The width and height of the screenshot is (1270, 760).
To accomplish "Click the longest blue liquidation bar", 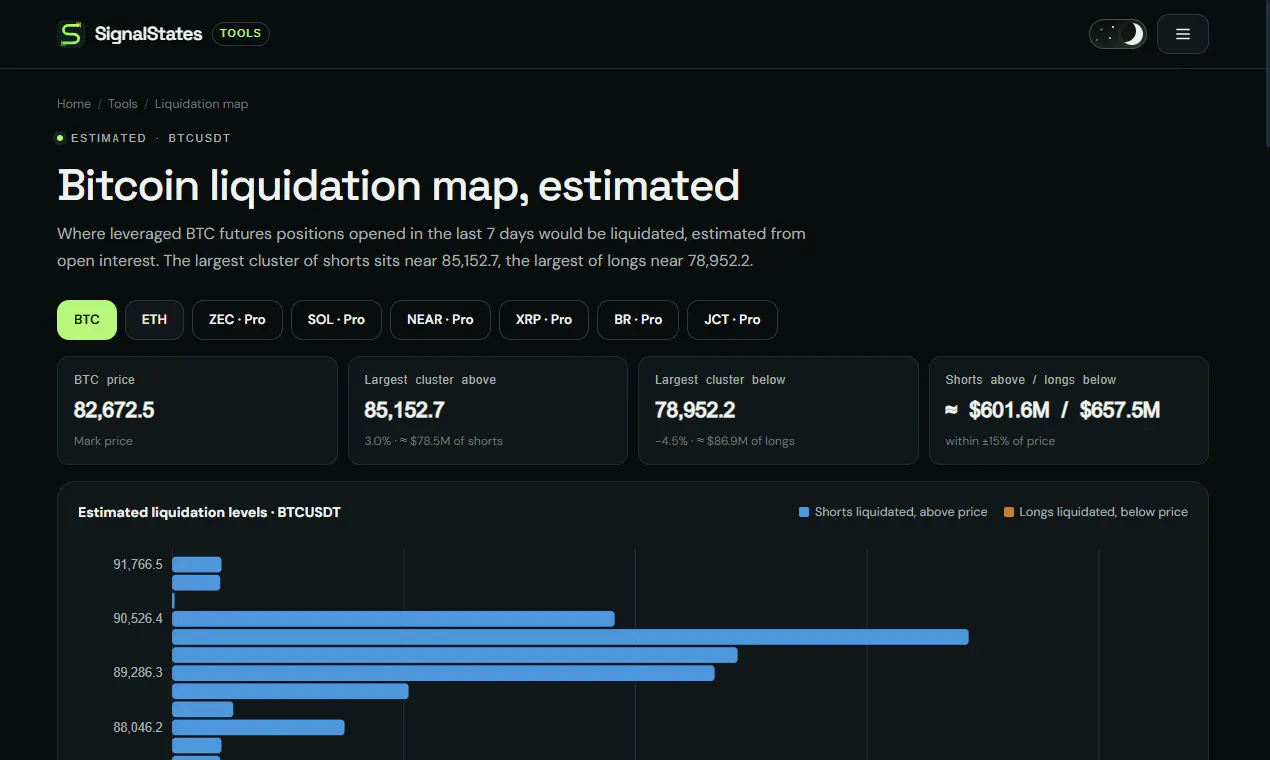I will click(x=570, y=637).
